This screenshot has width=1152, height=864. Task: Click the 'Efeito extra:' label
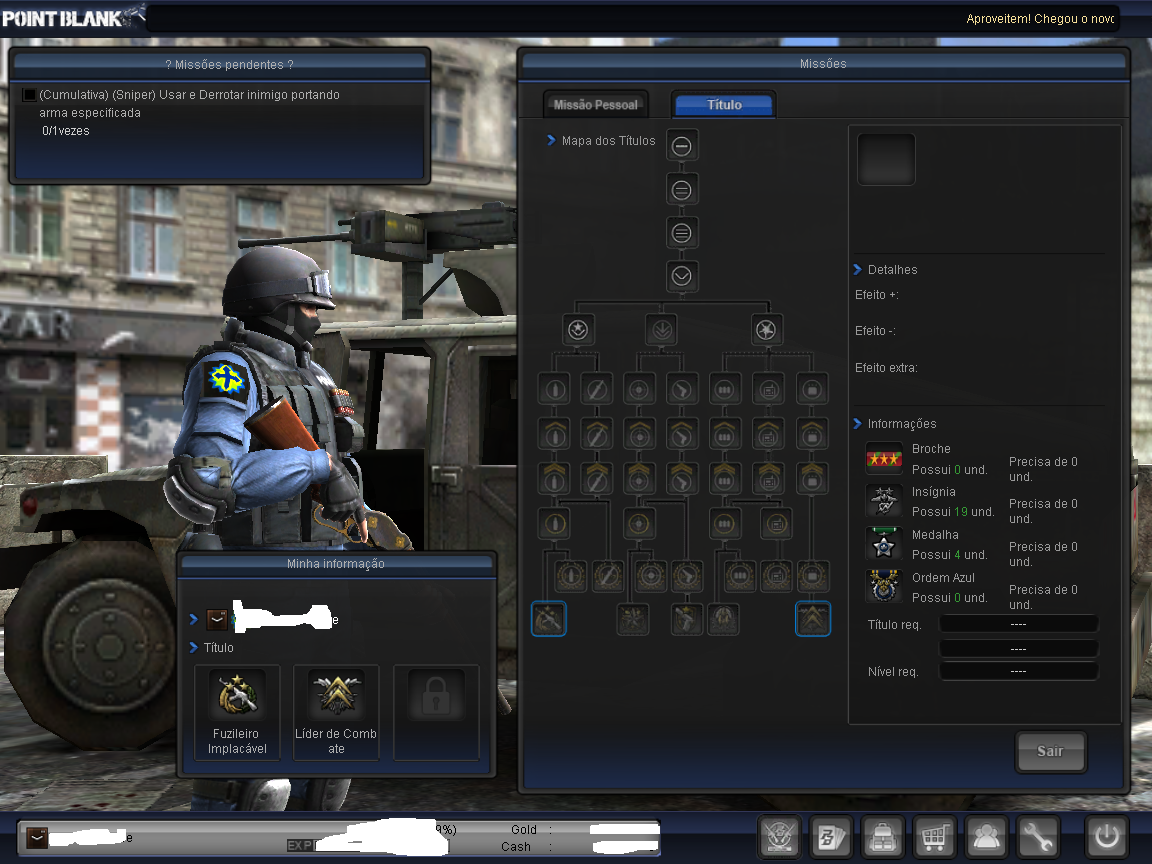[886, 367]
